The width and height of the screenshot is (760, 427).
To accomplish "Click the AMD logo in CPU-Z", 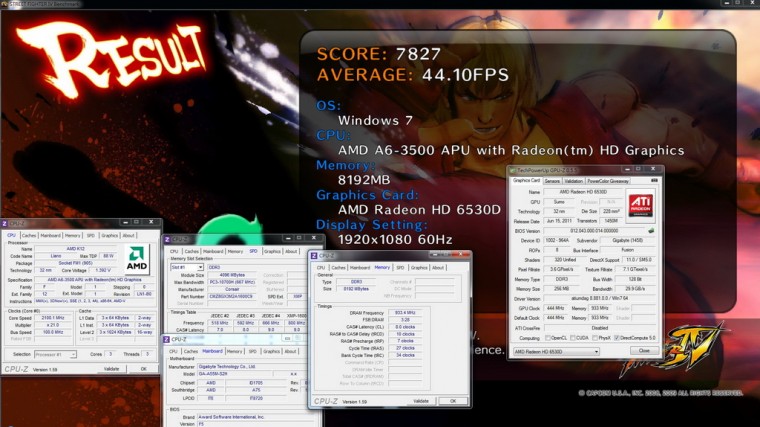I will [137, 258].
